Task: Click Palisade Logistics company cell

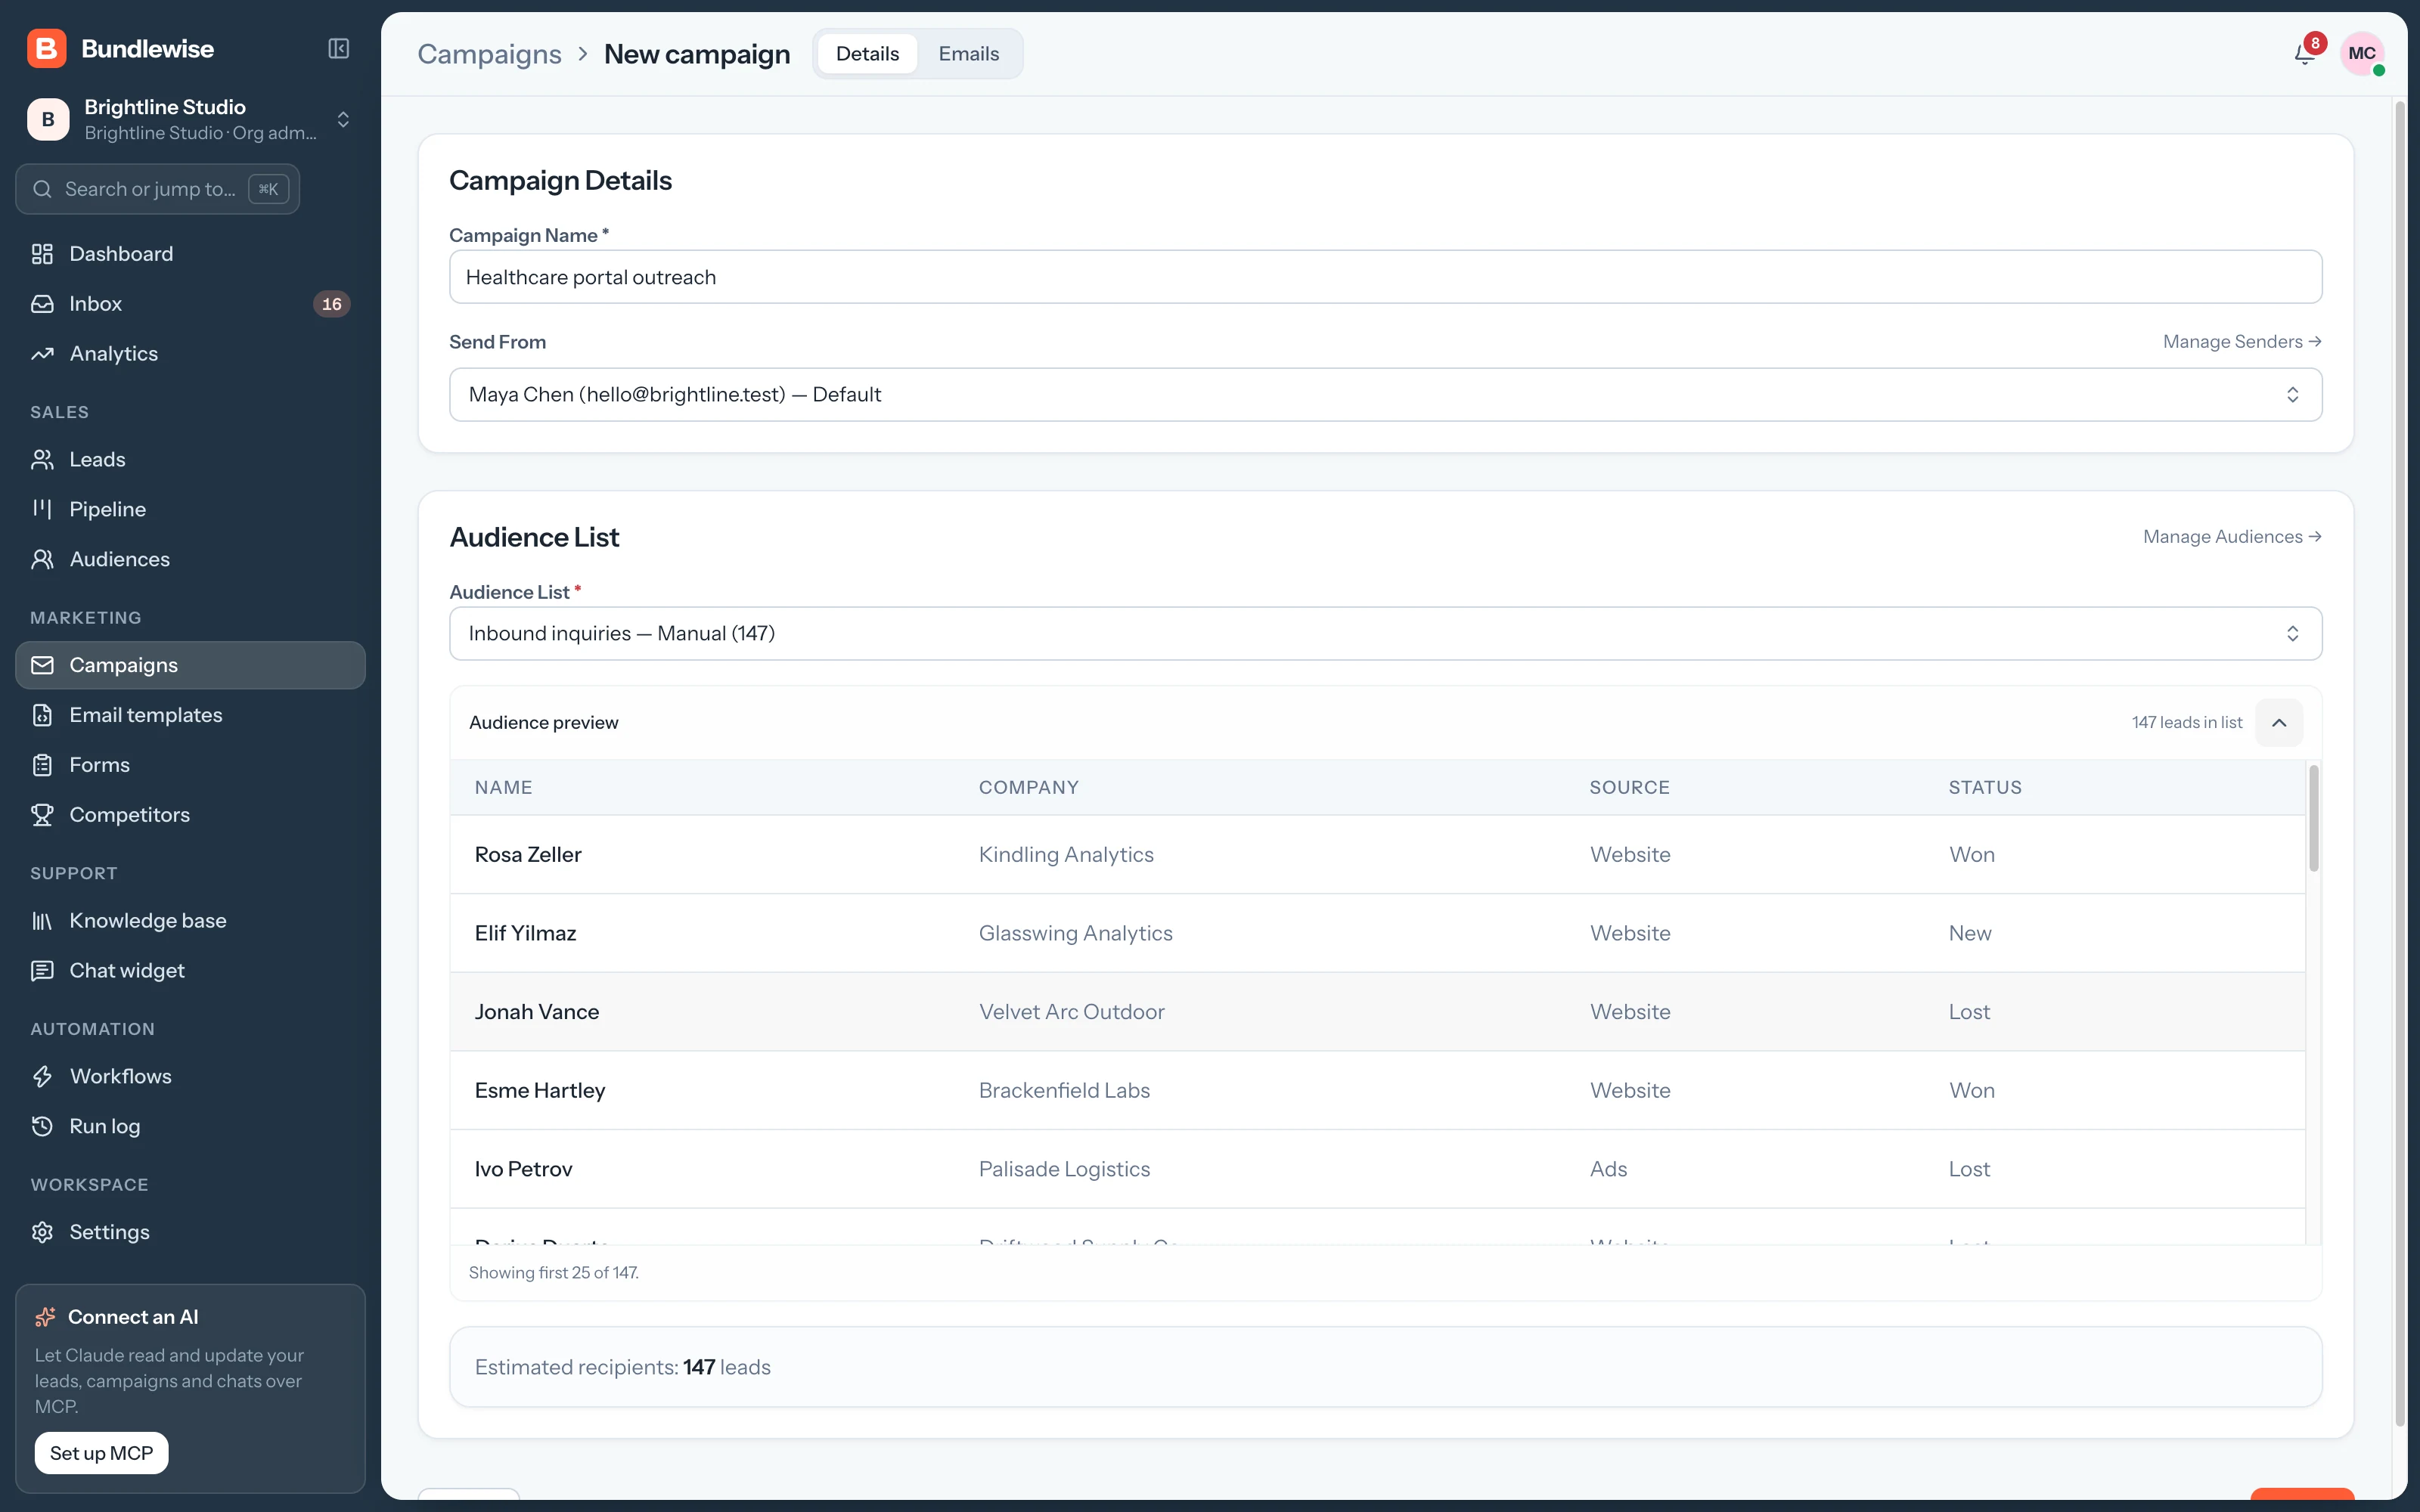Action: (x=1064, y=1169)
